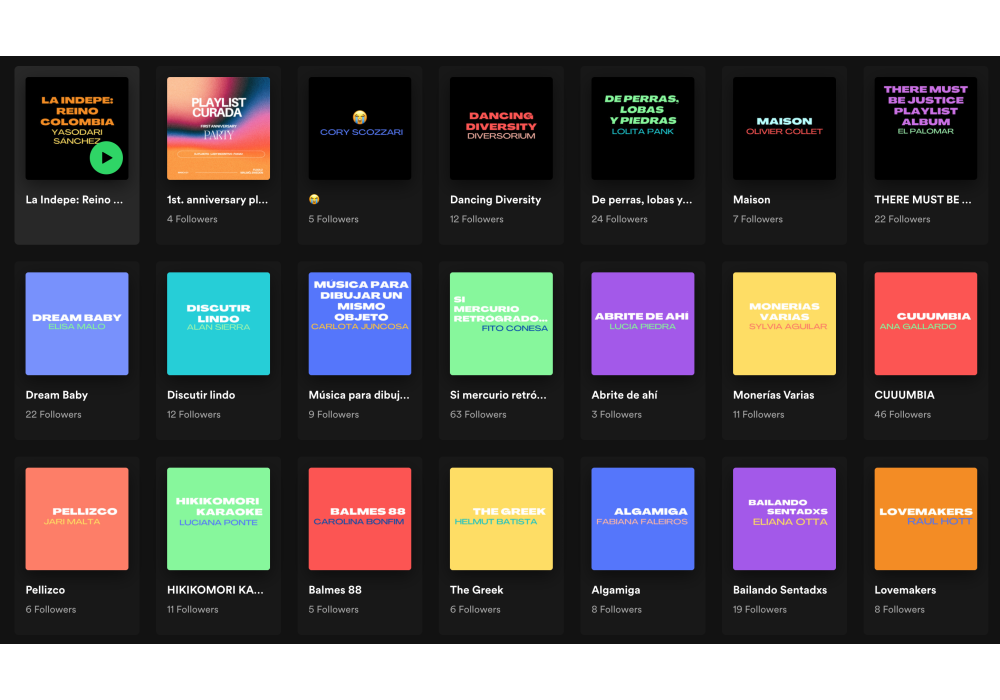Select the Cory Scozzari playlist cover
1000x700 pixels.
(x=360, y=128)
